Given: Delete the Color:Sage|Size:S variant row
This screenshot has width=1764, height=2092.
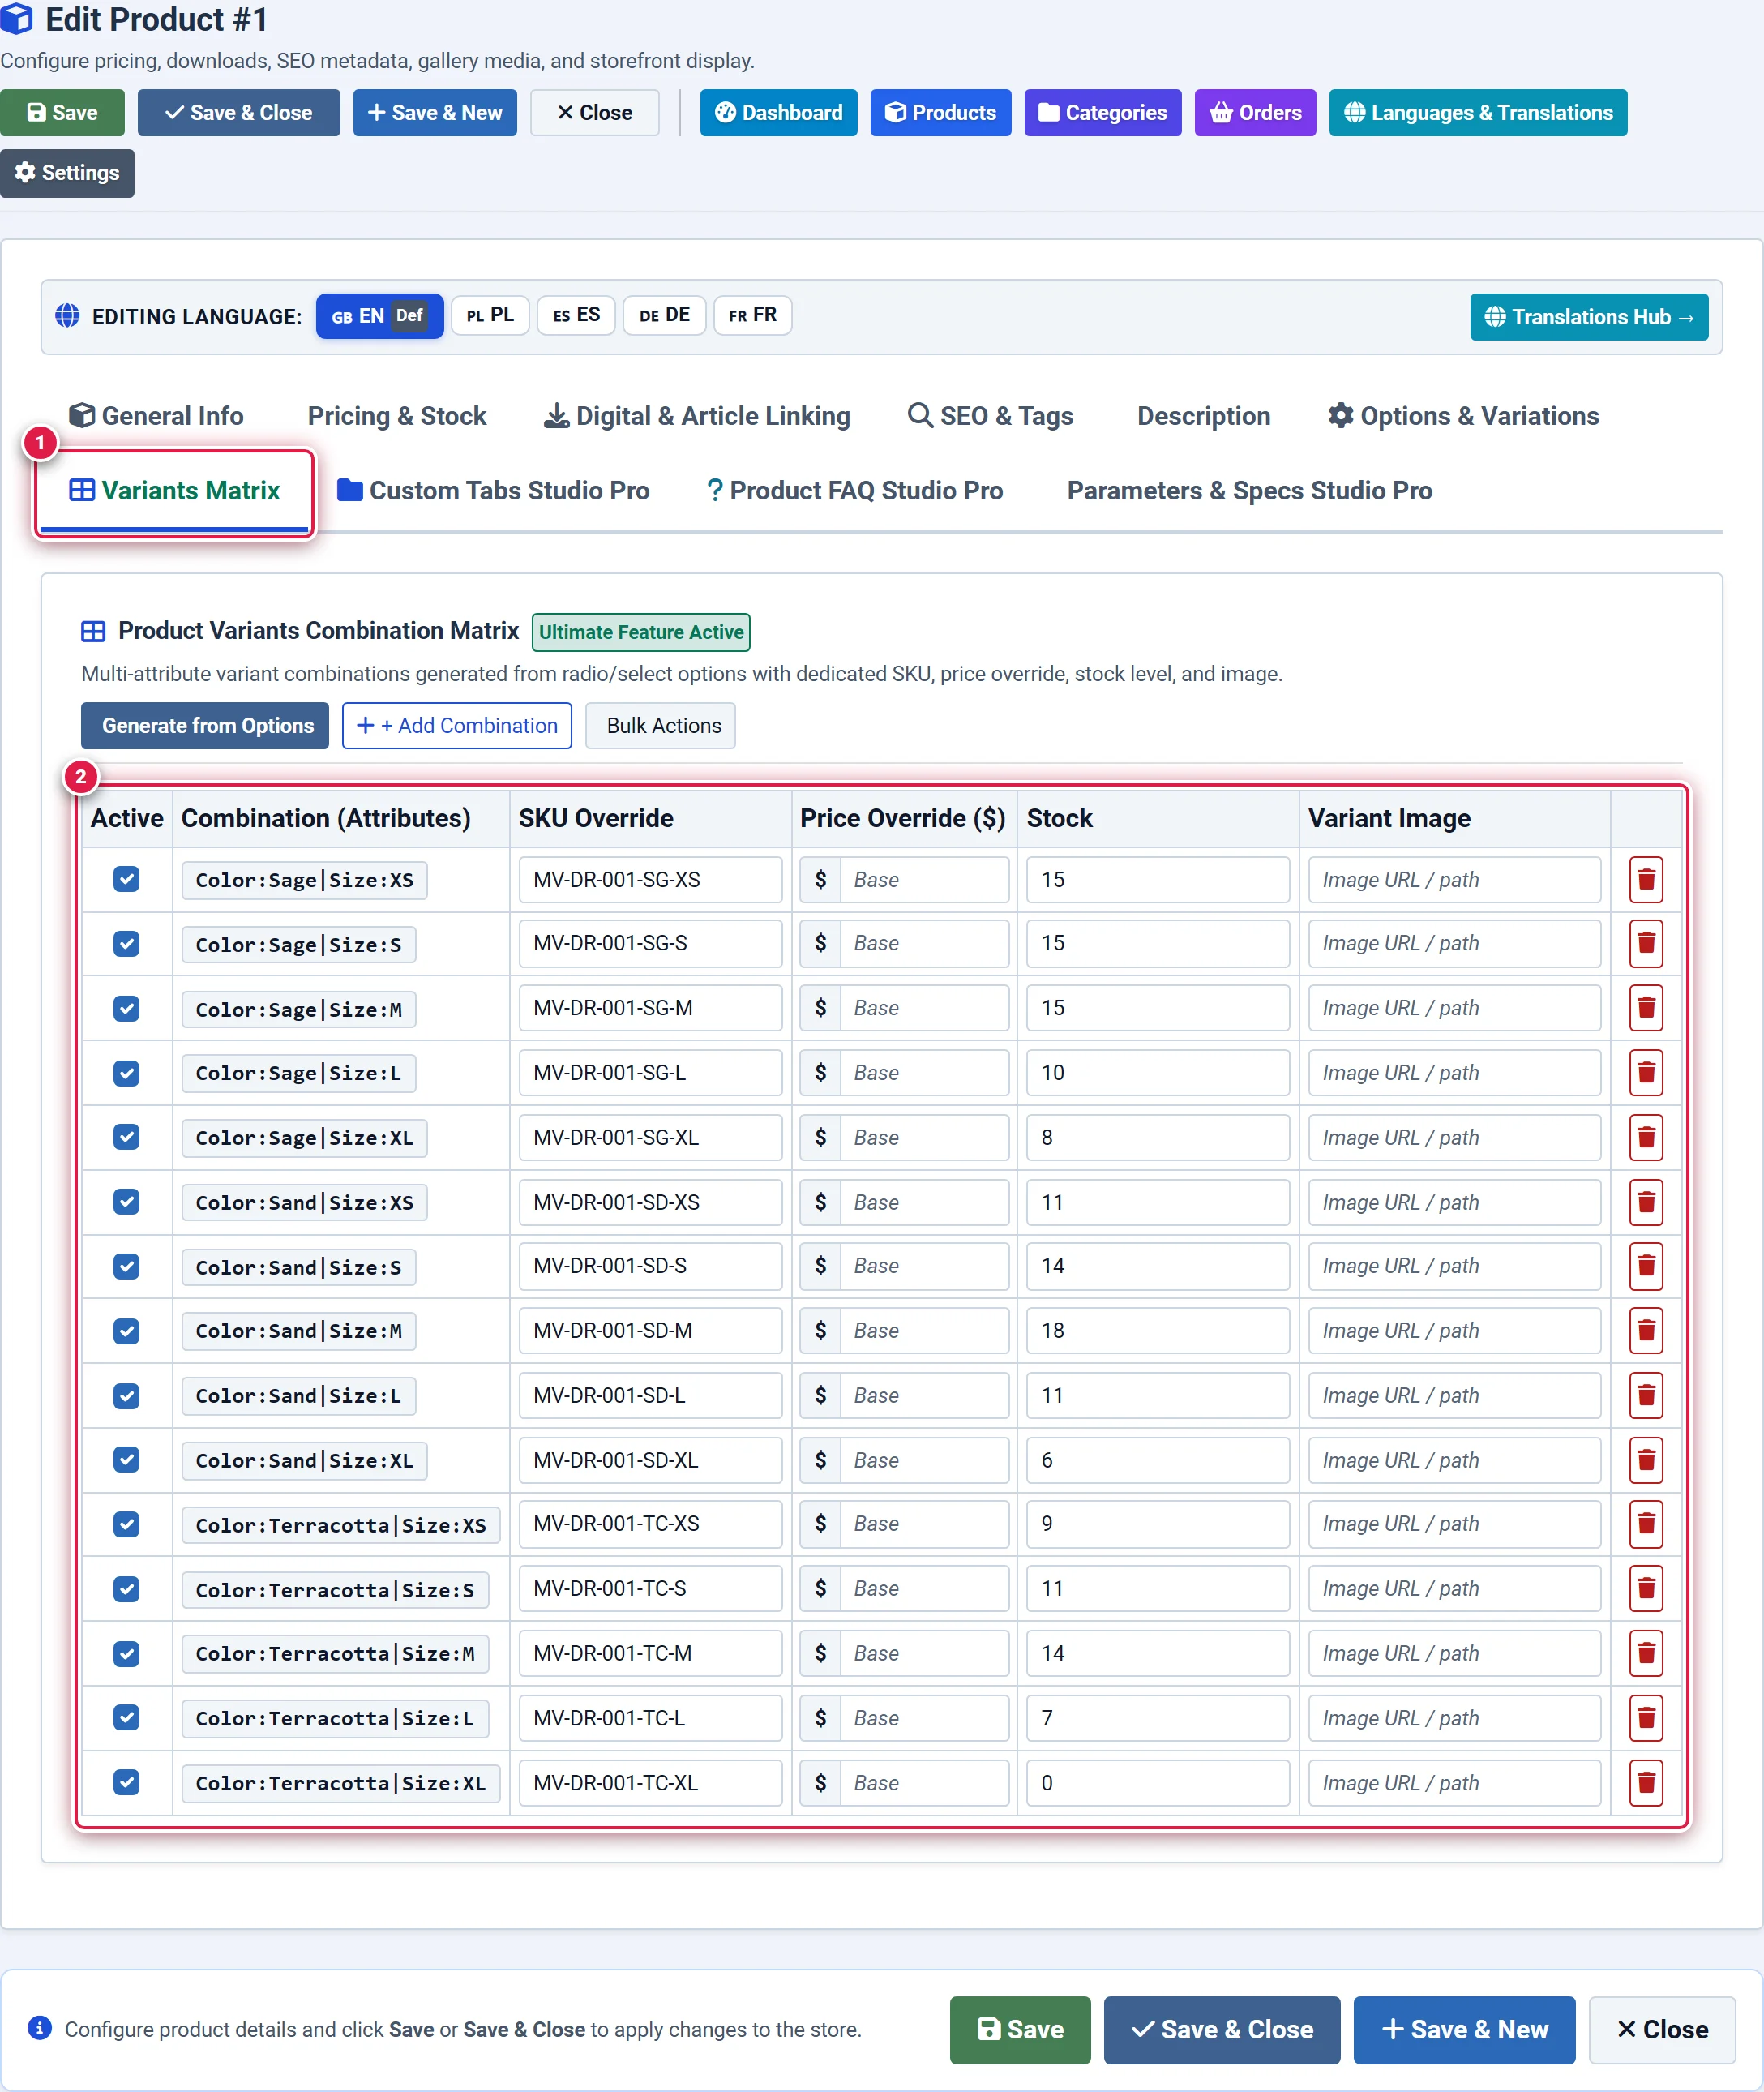Looking at the screenshot, I should coord(1645,943).
